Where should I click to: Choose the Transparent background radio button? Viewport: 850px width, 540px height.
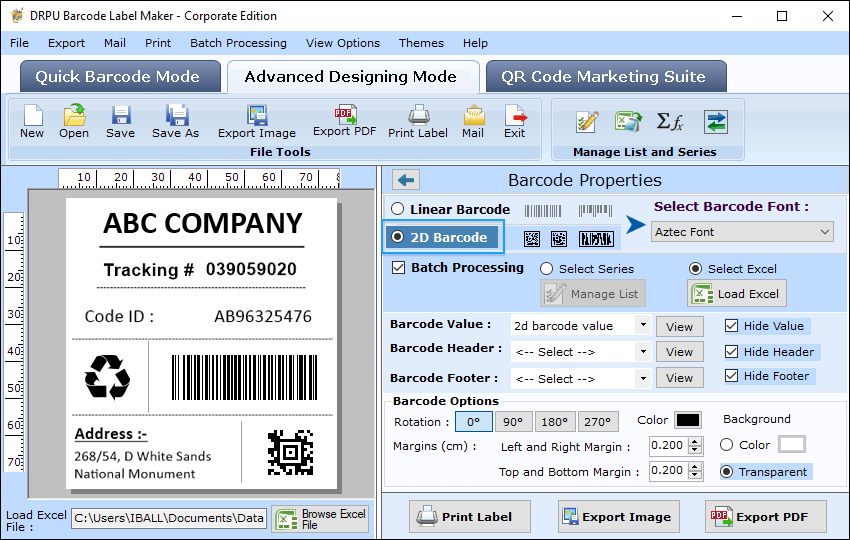click(726, 472)
